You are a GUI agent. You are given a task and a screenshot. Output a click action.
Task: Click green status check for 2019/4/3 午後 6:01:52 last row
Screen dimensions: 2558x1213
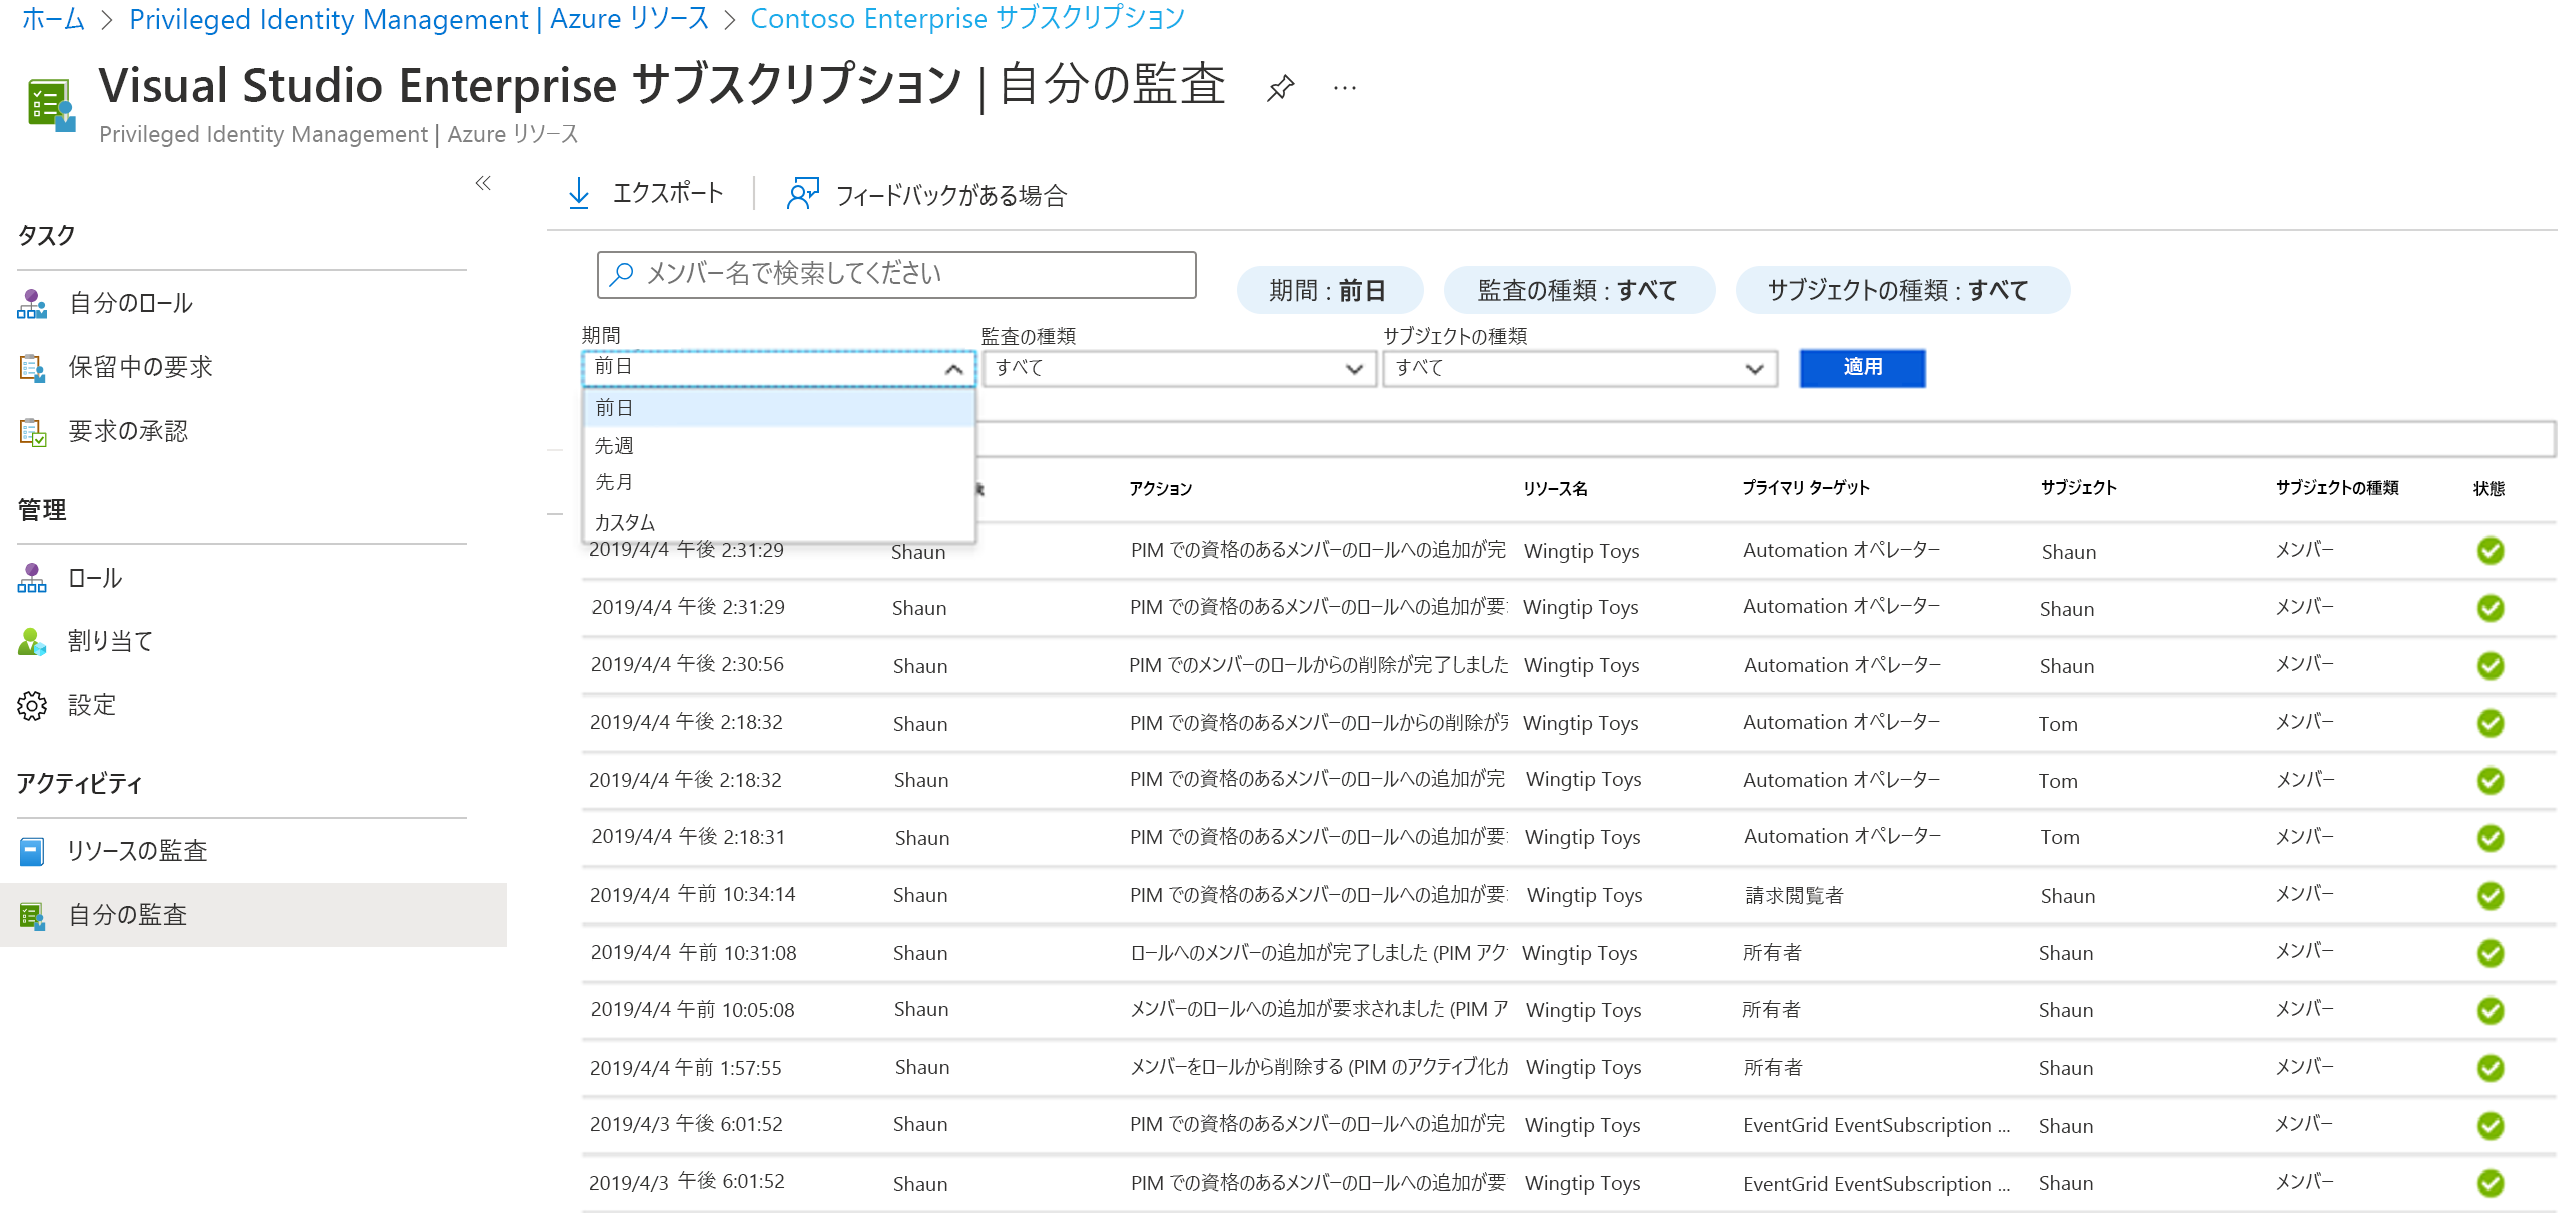pos(2490,1183)
